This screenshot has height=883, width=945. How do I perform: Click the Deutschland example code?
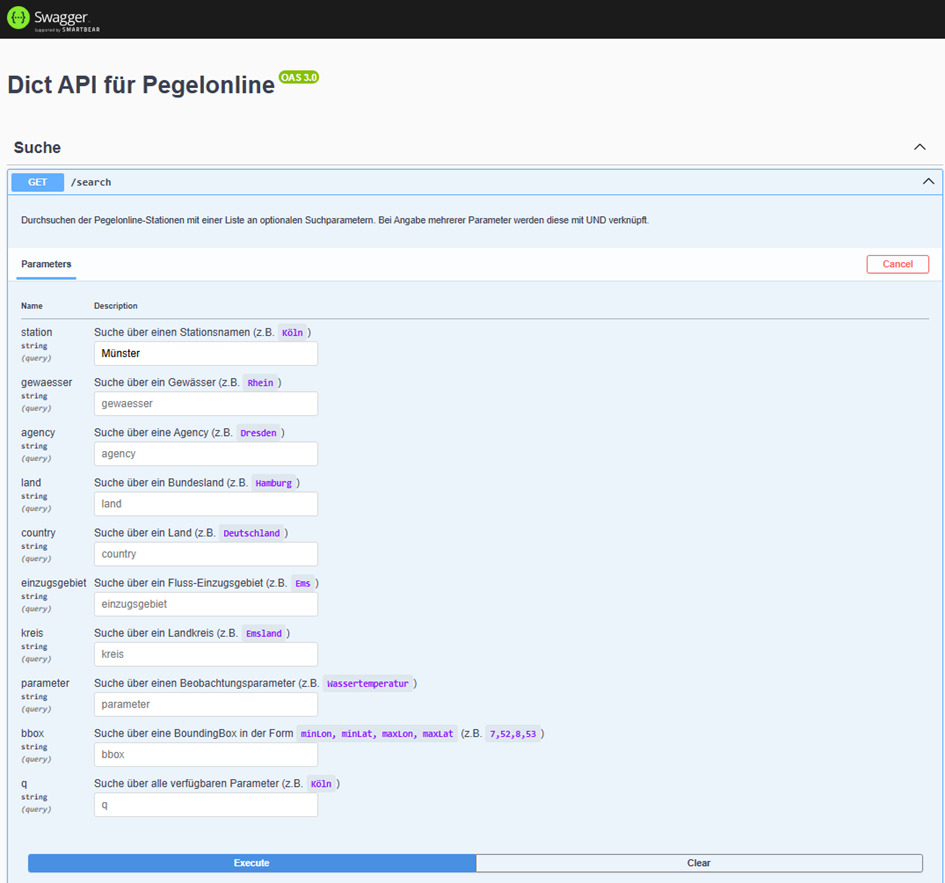coord(251,533)
